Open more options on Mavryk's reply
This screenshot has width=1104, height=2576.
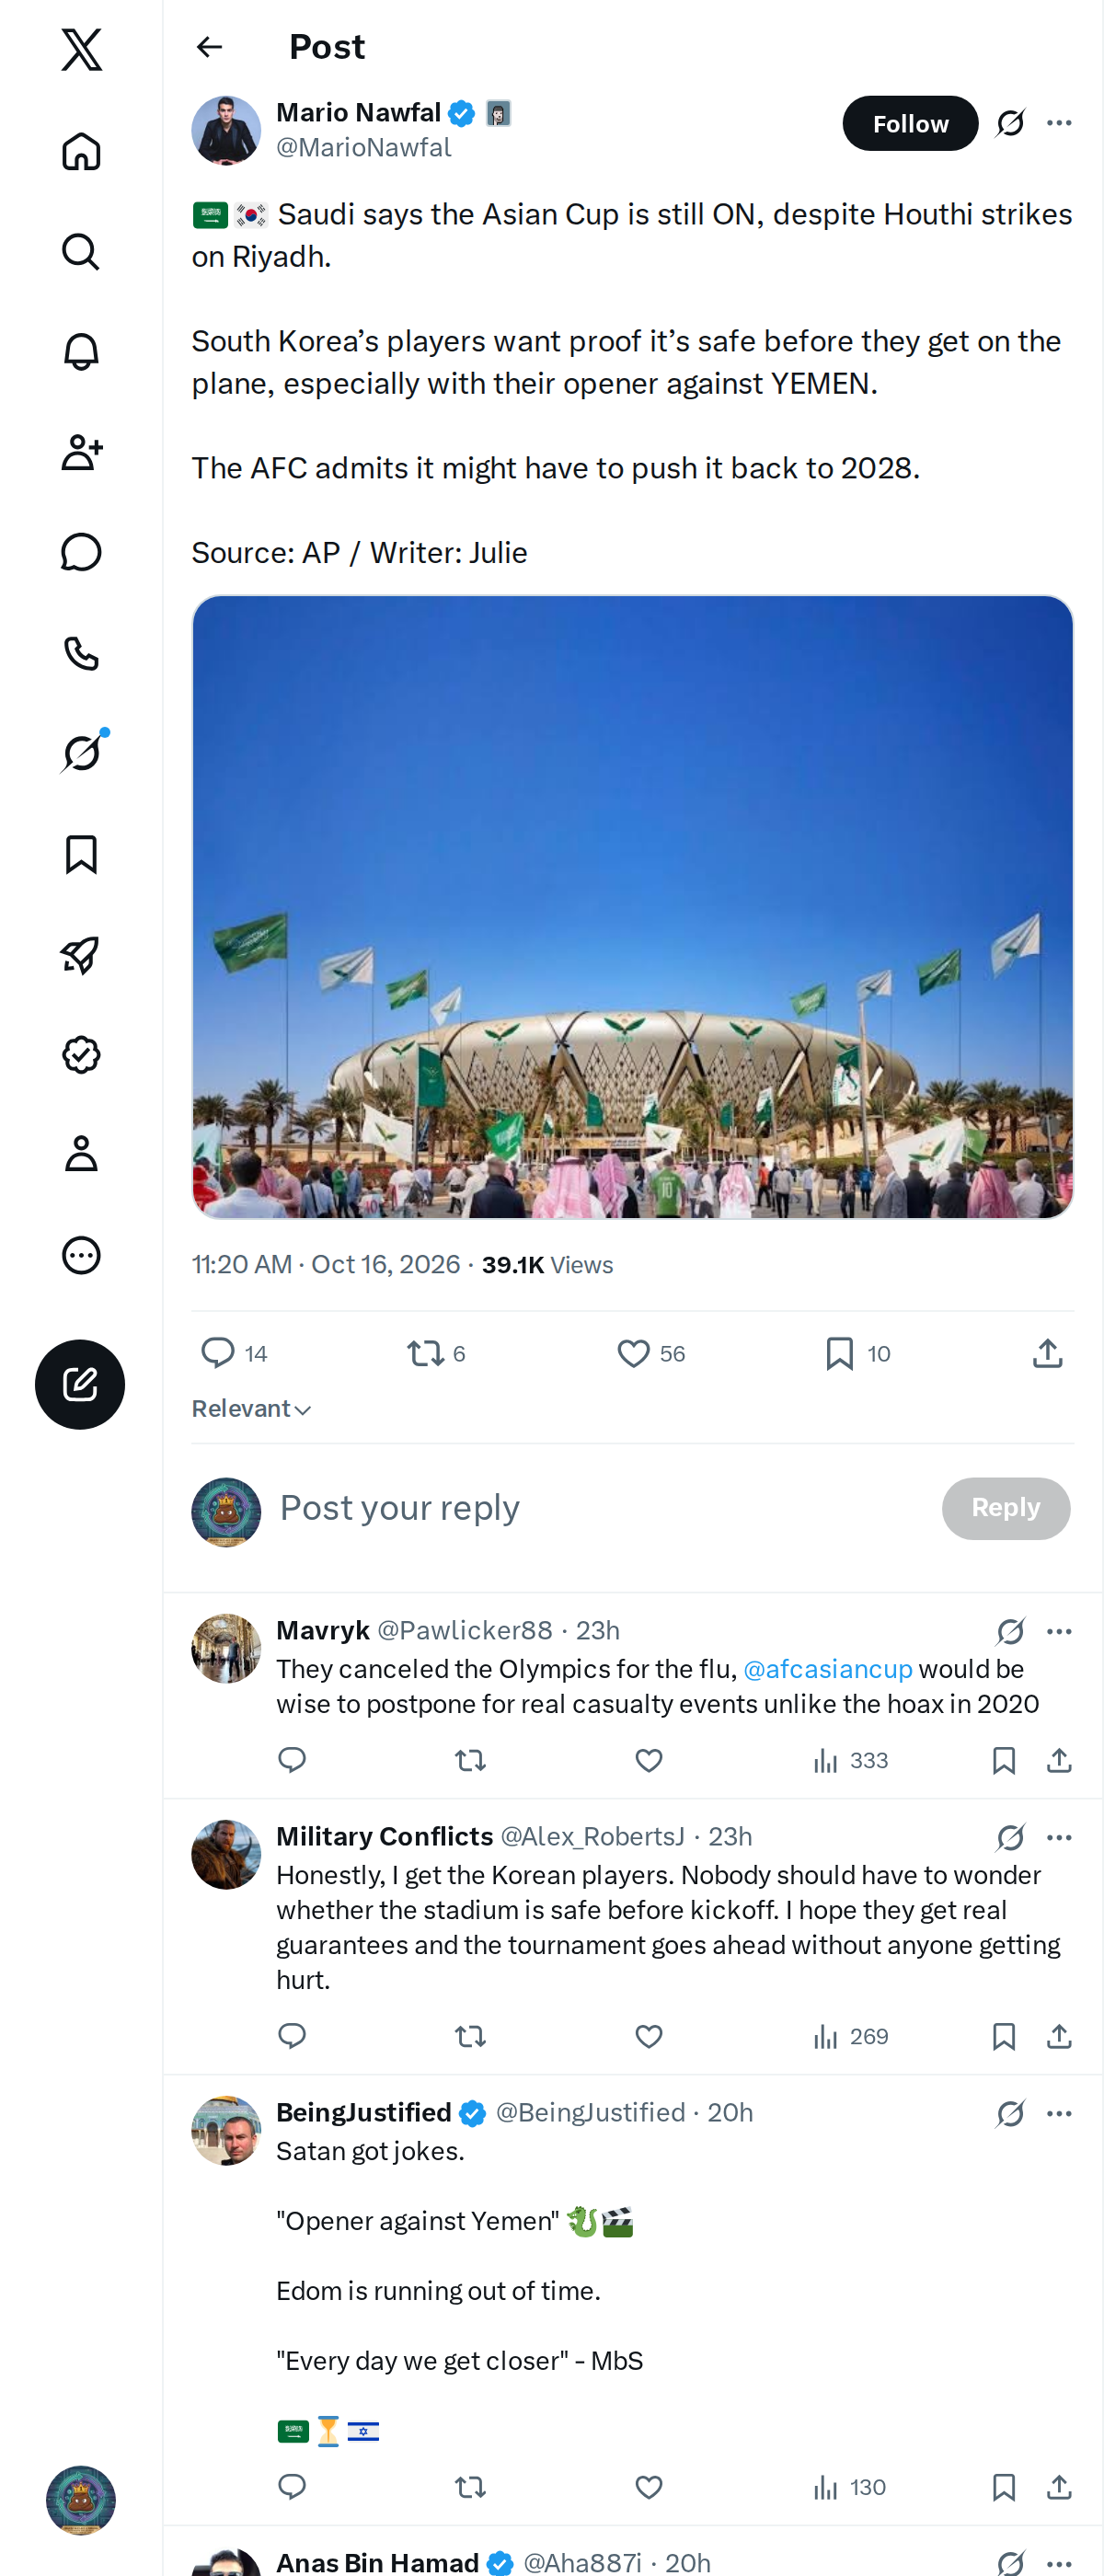pyautogui.click(x=1059, y=1632)
